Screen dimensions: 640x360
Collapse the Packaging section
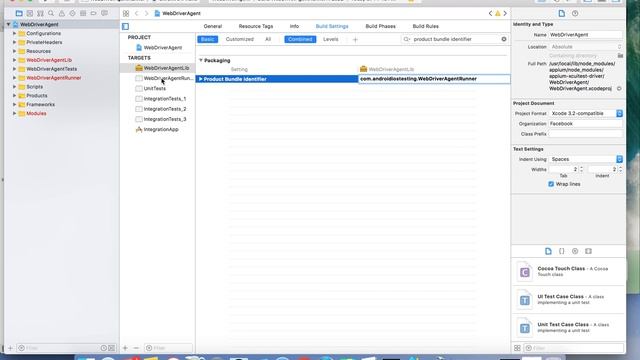[200, 60]
